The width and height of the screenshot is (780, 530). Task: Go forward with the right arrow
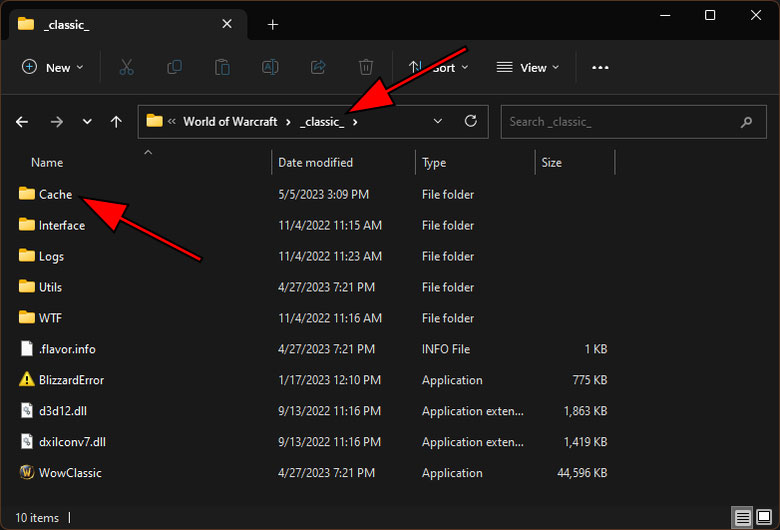click(x=57, y=121)
